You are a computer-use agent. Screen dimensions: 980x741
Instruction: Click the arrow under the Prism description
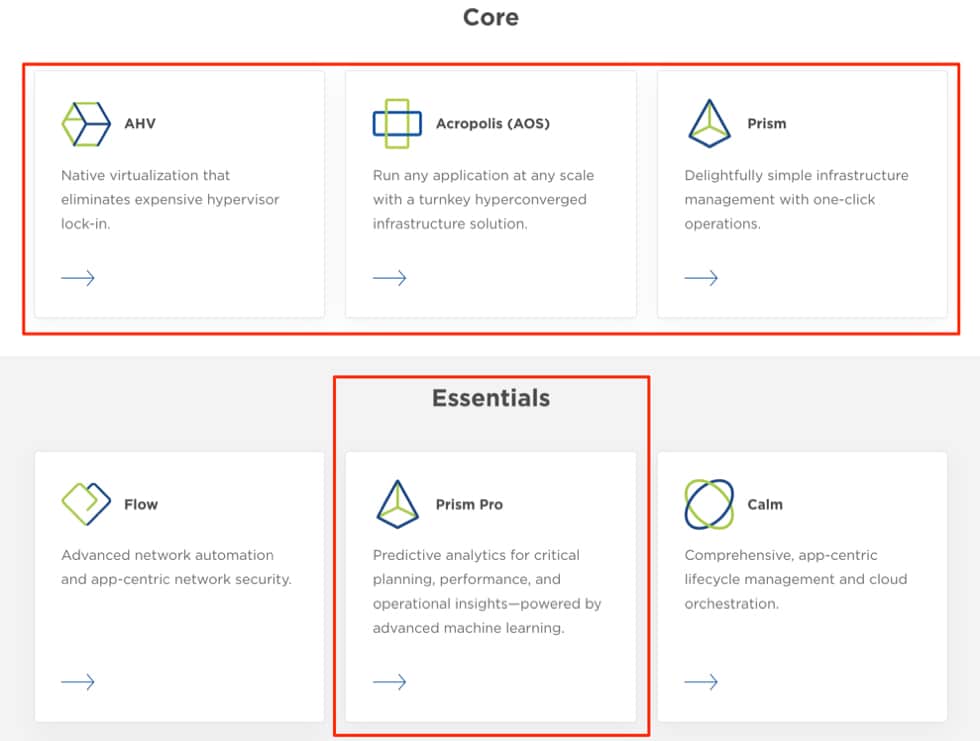pyautogui.click(x=701, y=278)
